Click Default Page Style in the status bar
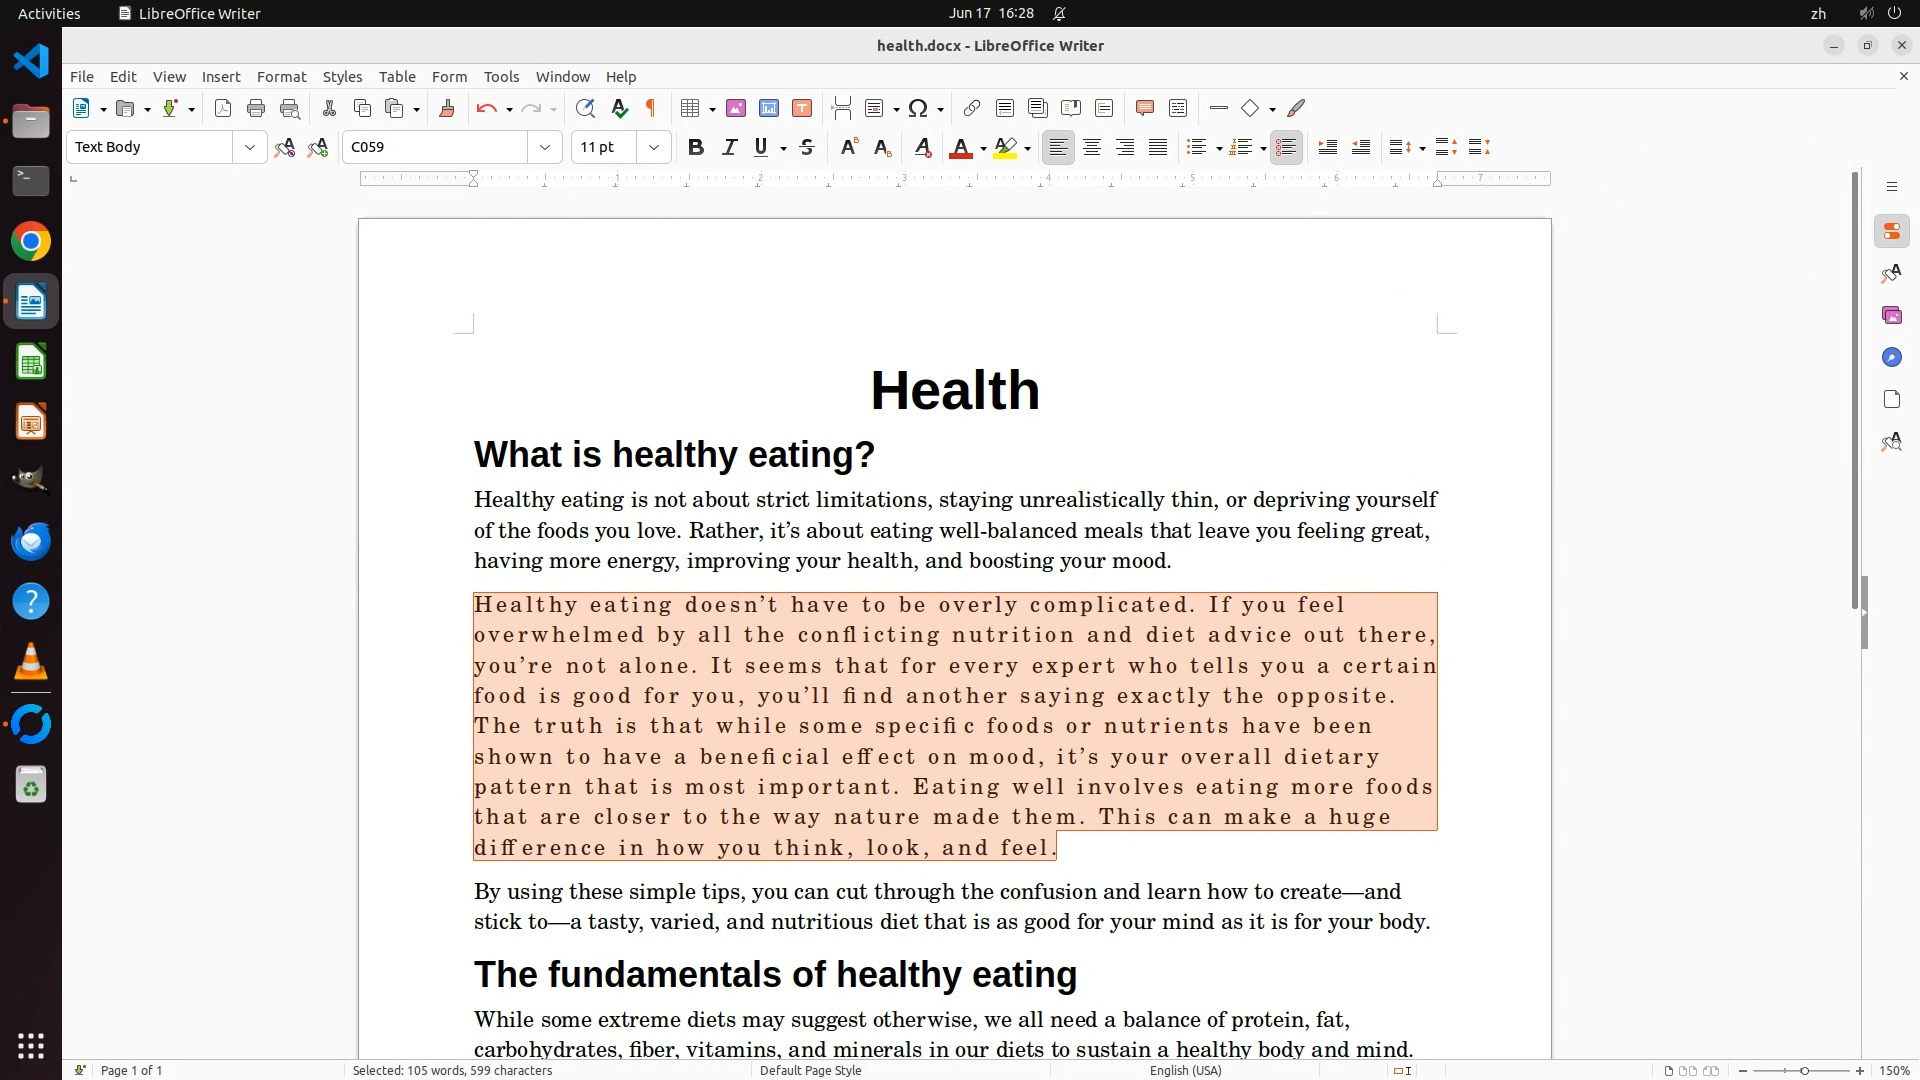Image resolution: width=1920 pixels, height=1080 pixels. (x=810, y=1070)
